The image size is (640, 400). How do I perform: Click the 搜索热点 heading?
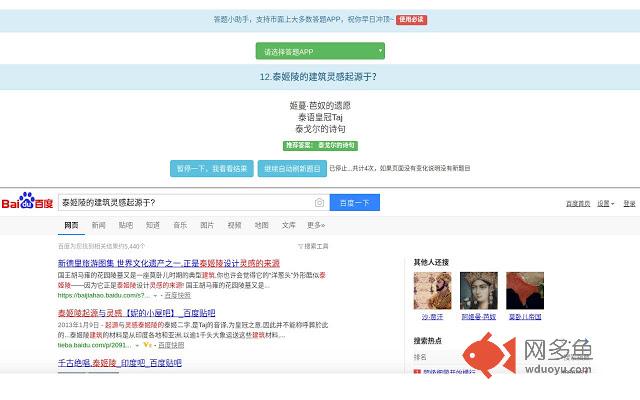(427, 340)
